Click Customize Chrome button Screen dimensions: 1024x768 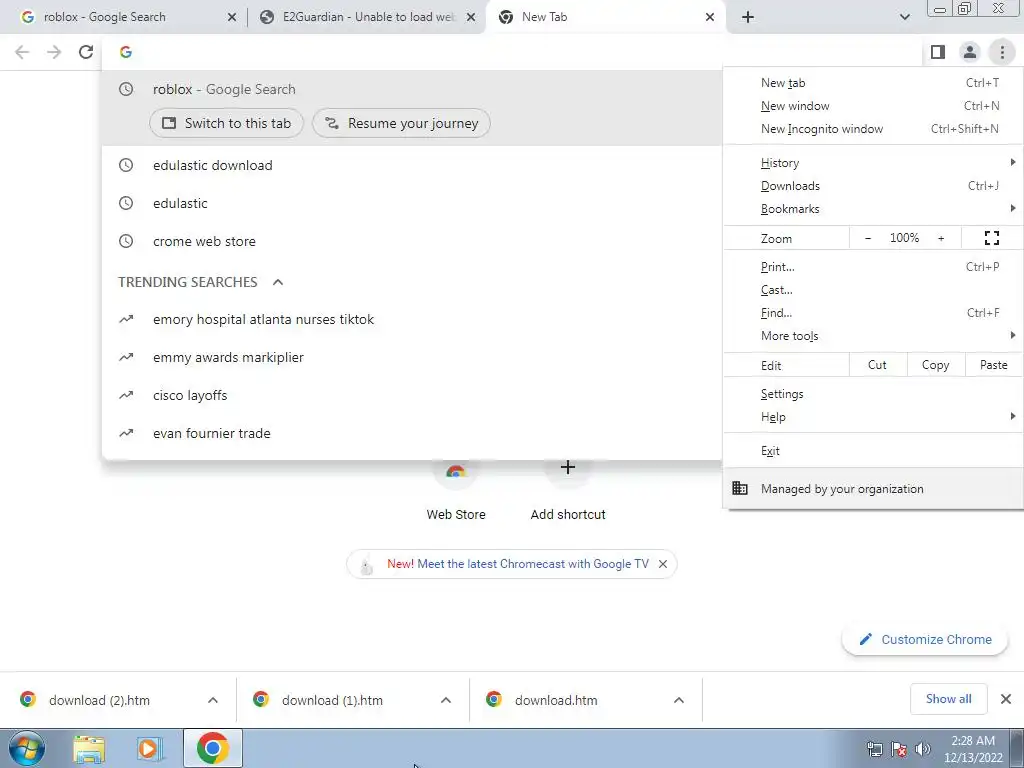[x=925, y=639]
